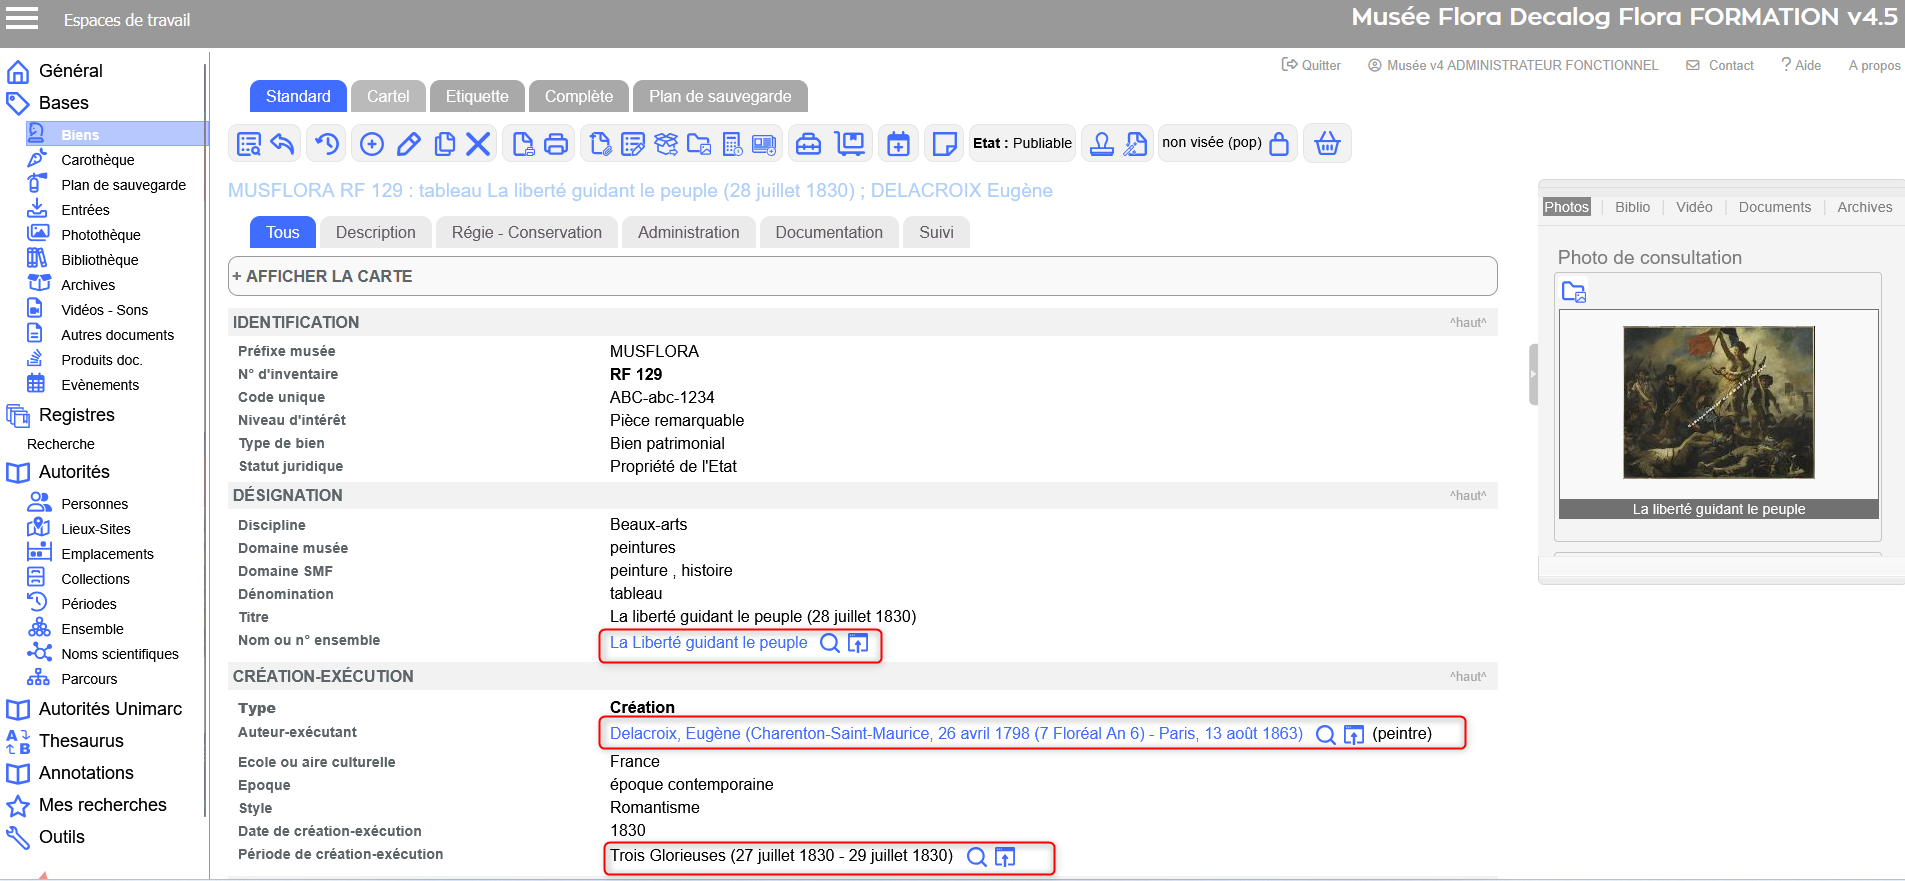Screen dimensions: 1905x881
Task: Add record to basket icon
Action: pos(1327,144)
